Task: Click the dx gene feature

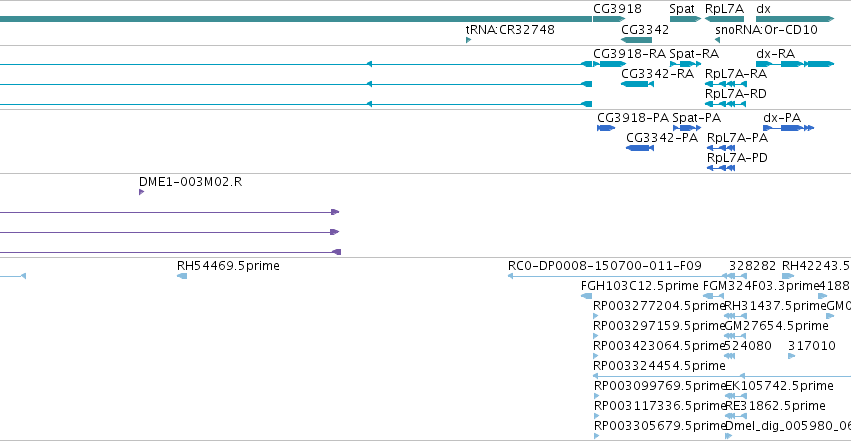Action: pyautogui.click(x=795, y=20)
